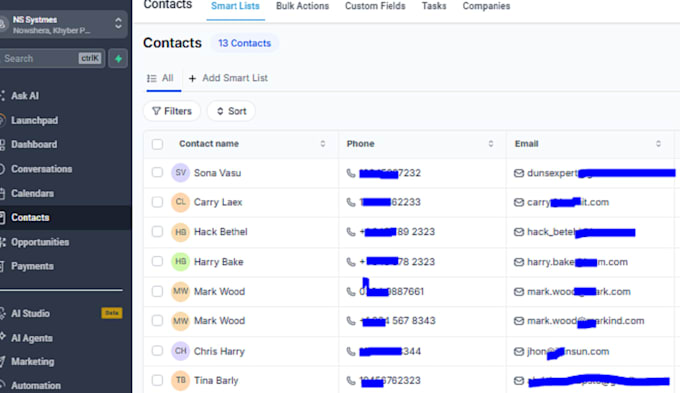Screen dimensions: 680x393
Task: Switch to the Bulk Actions tab
Action: coord(302,6)
